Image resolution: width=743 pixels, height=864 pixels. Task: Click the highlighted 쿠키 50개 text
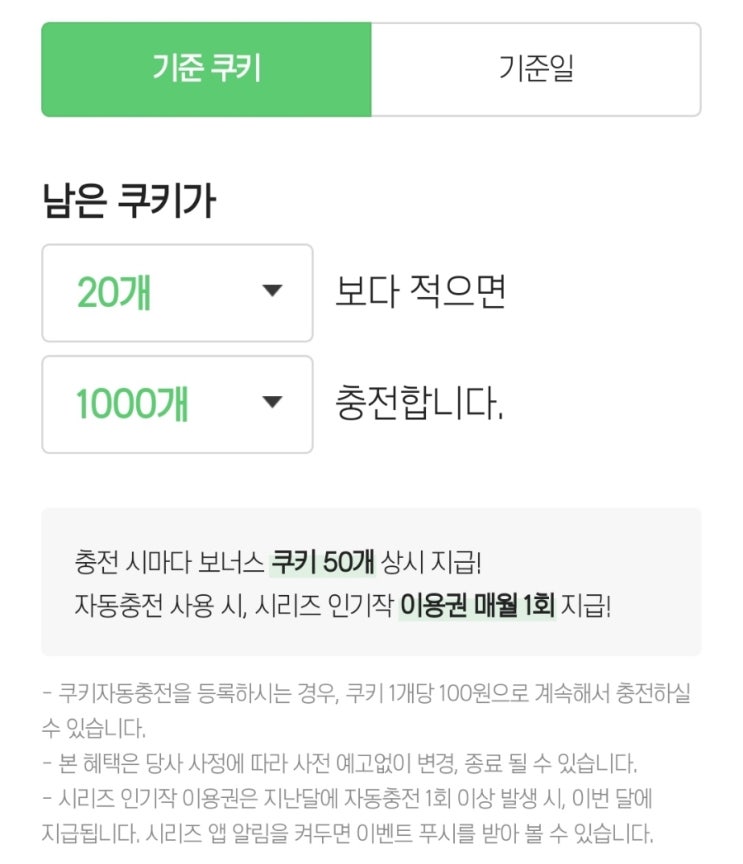[x=322, y=562]
